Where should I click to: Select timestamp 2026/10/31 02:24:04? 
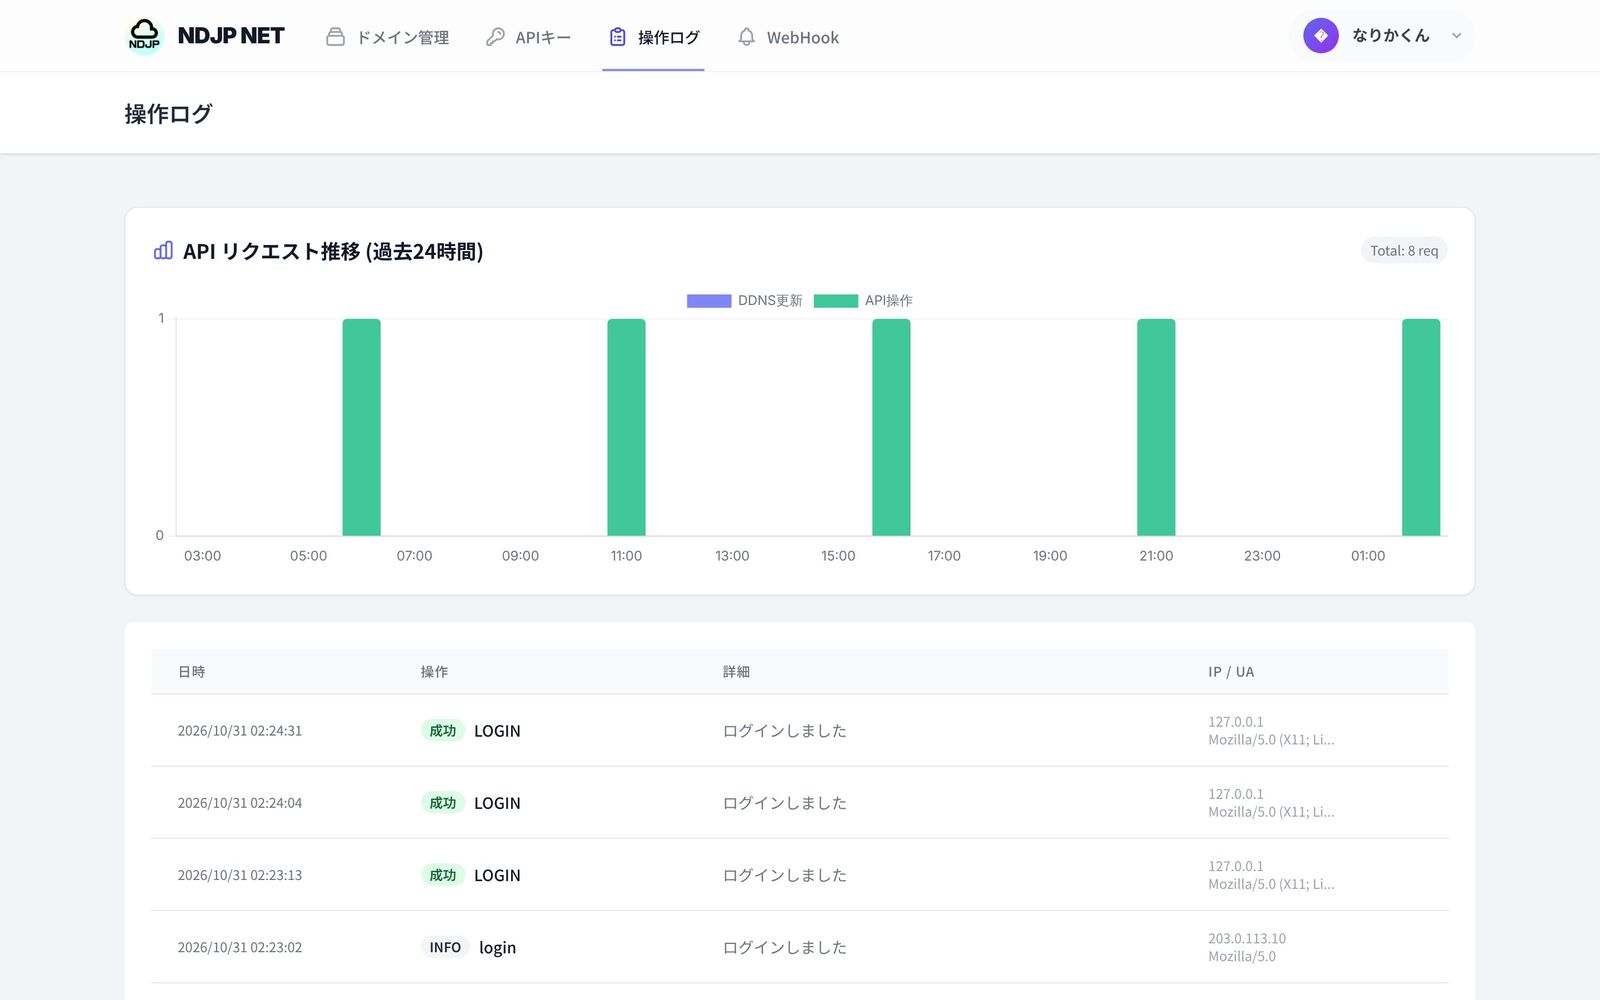point(240,803)
